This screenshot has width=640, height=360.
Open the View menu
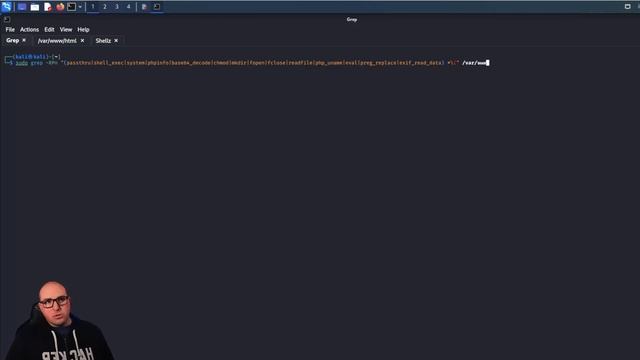[x=66, y=29]
